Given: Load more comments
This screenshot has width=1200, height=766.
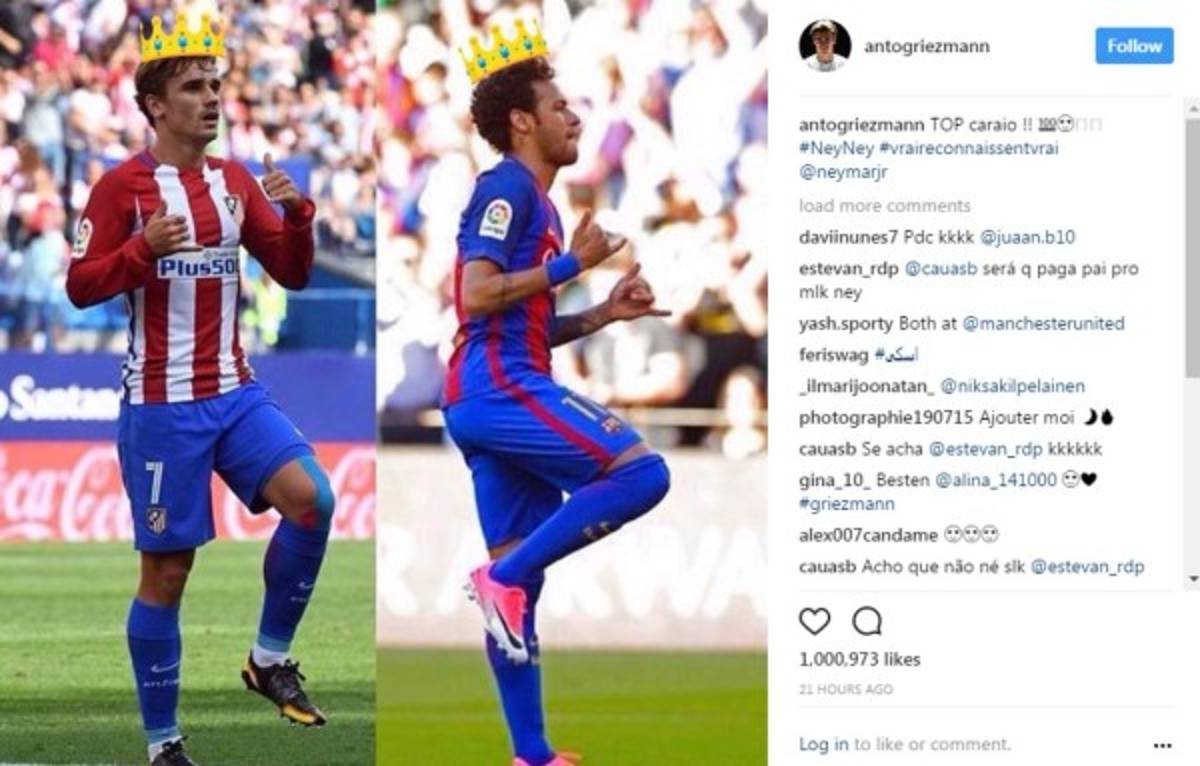Looking at the screenshot, I should pos(885,206).
